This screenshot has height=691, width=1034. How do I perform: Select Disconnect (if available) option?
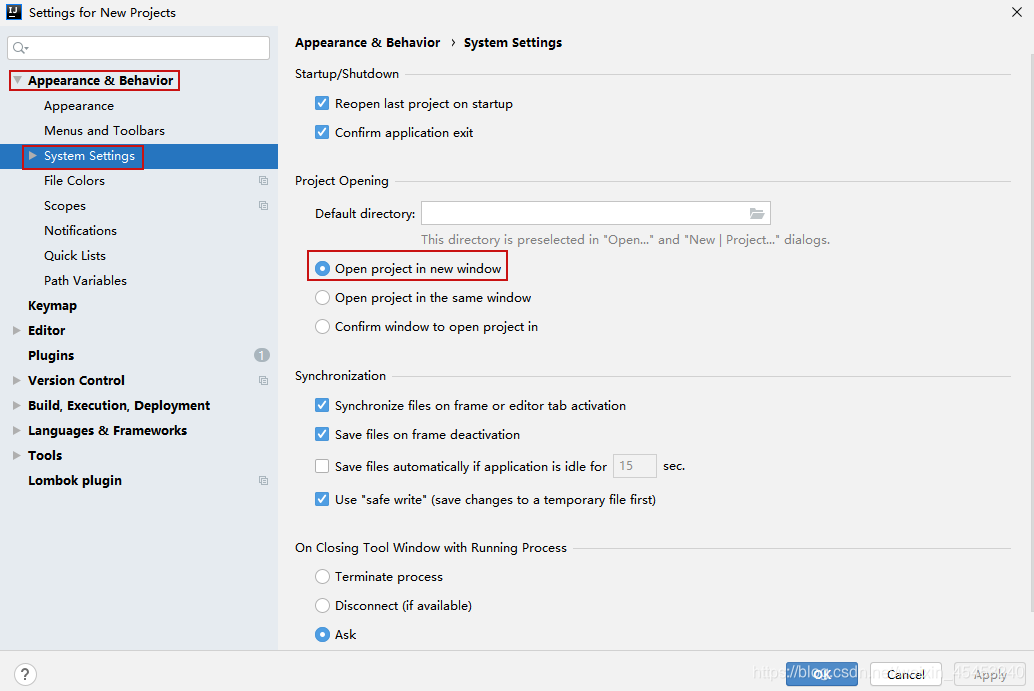(322, 605)
